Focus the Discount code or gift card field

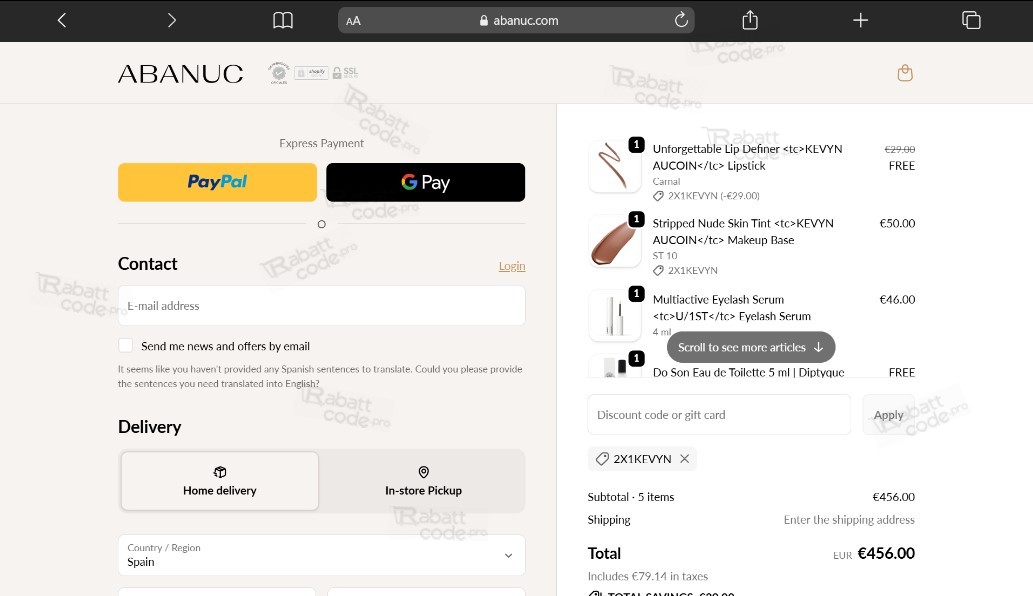[719, 415]
